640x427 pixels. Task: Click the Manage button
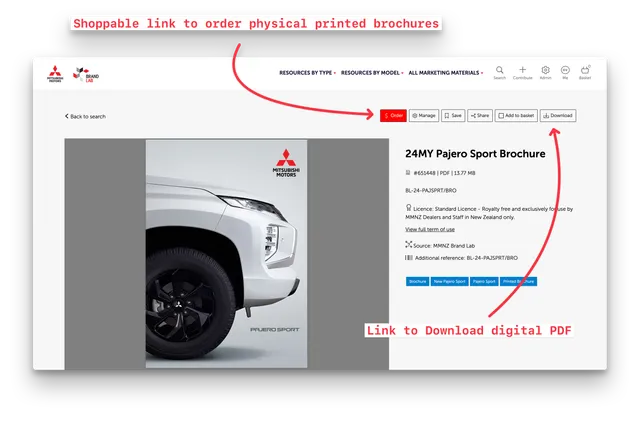coord(424,115)
